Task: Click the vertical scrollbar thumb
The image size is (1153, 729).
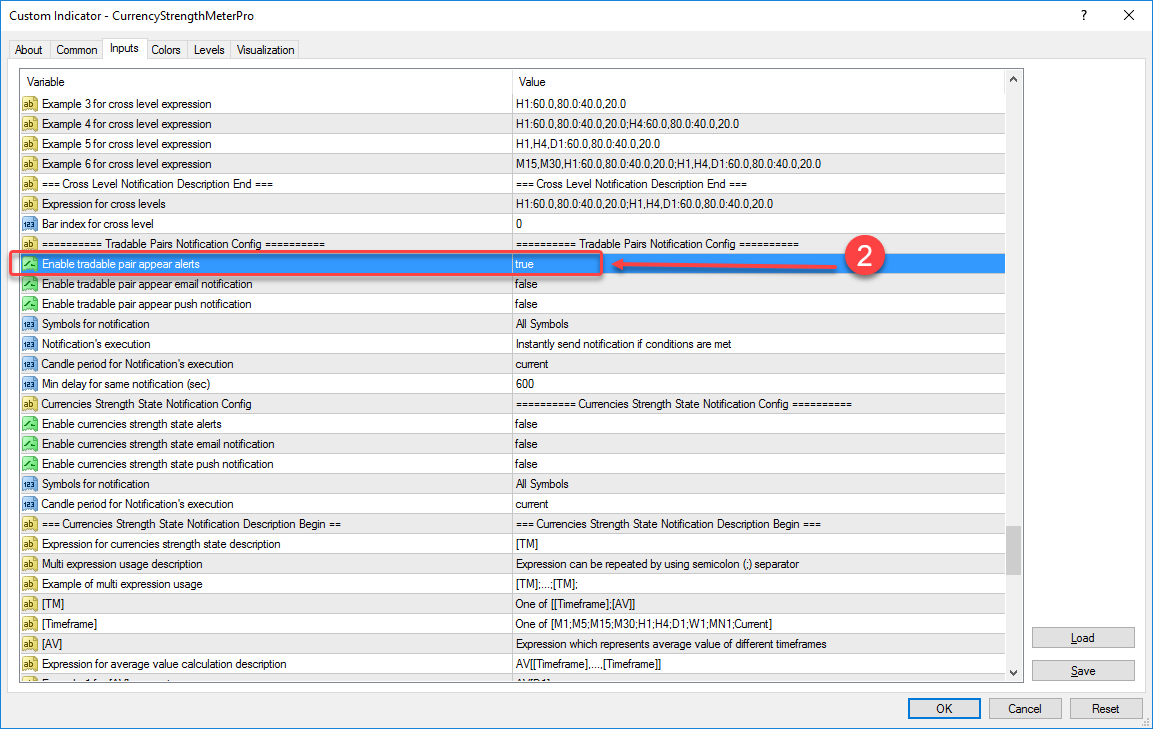Action: [1013, 550]
